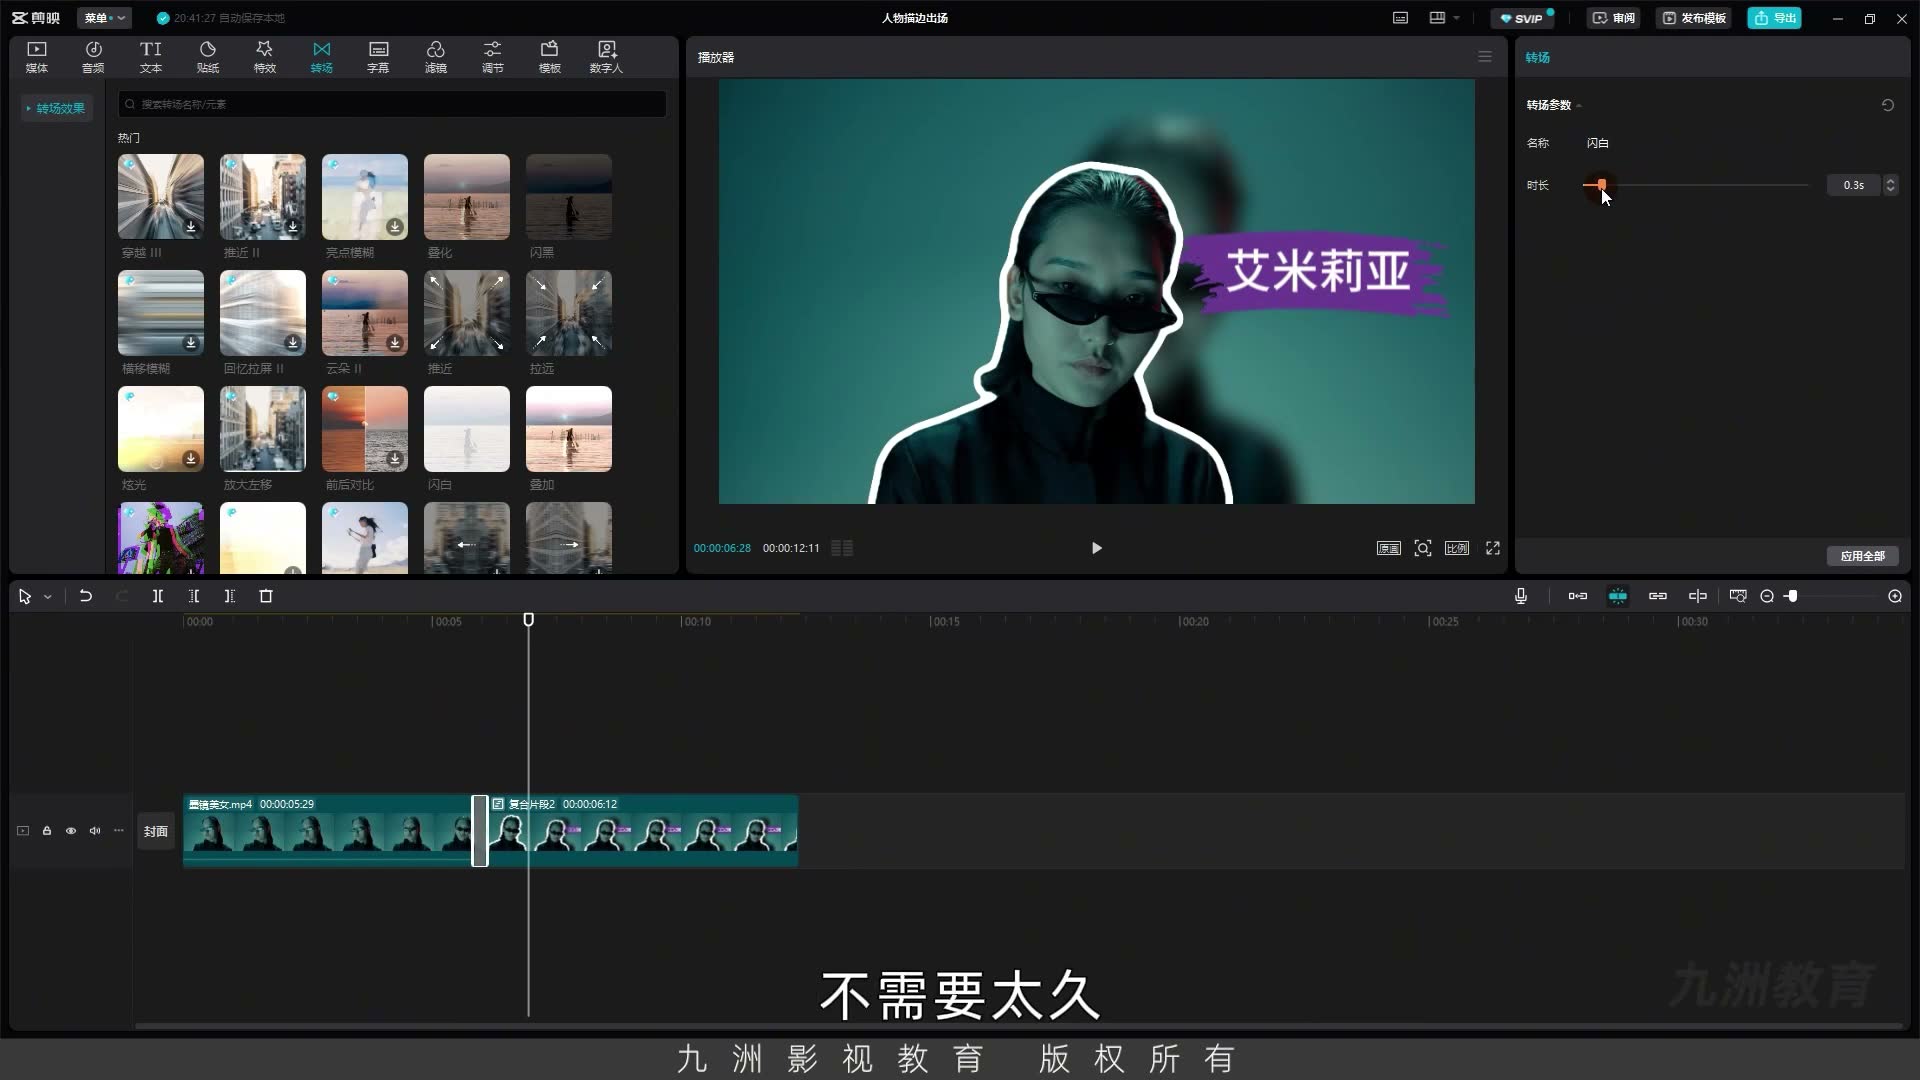Image resolution: width=1920 pixels, height=1080 pixels.
Task: Increase duration with stepper arrows
Action: click(1890, 181)
